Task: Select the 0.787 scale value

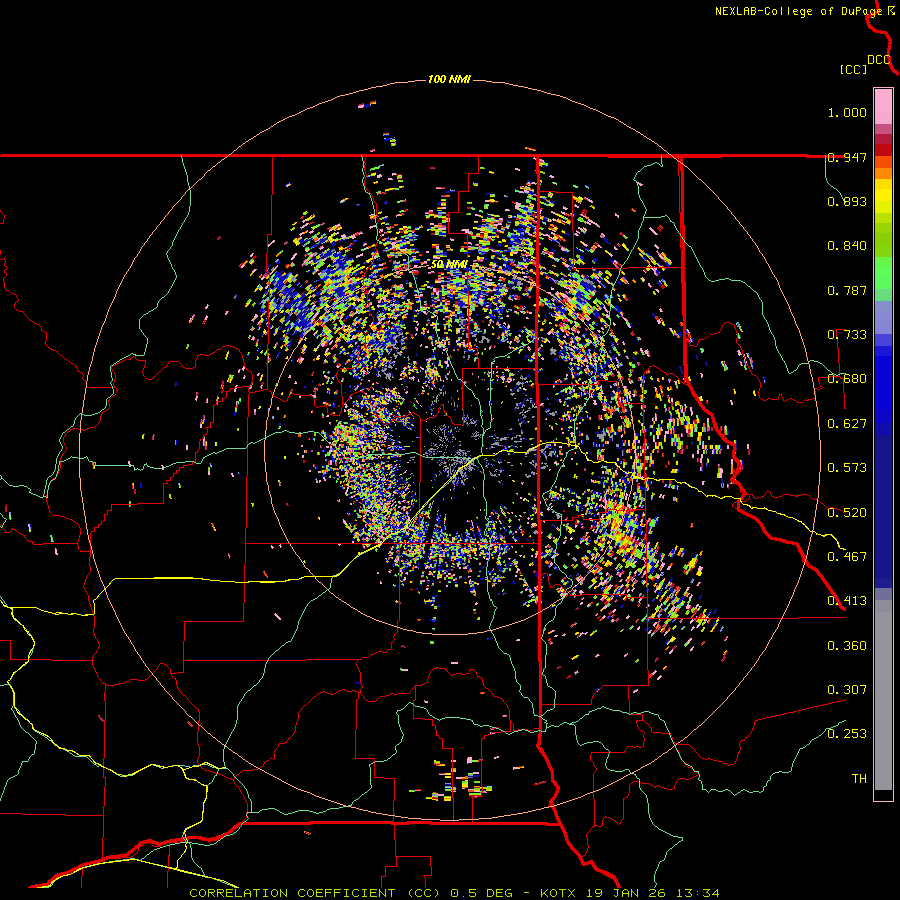Action: point(847,290)
